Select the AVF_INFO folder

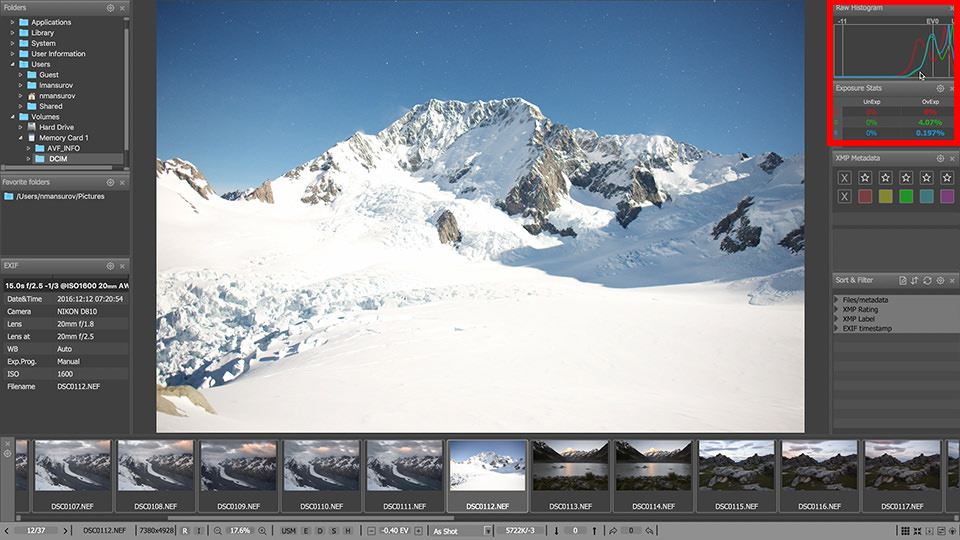coord(64,148)
